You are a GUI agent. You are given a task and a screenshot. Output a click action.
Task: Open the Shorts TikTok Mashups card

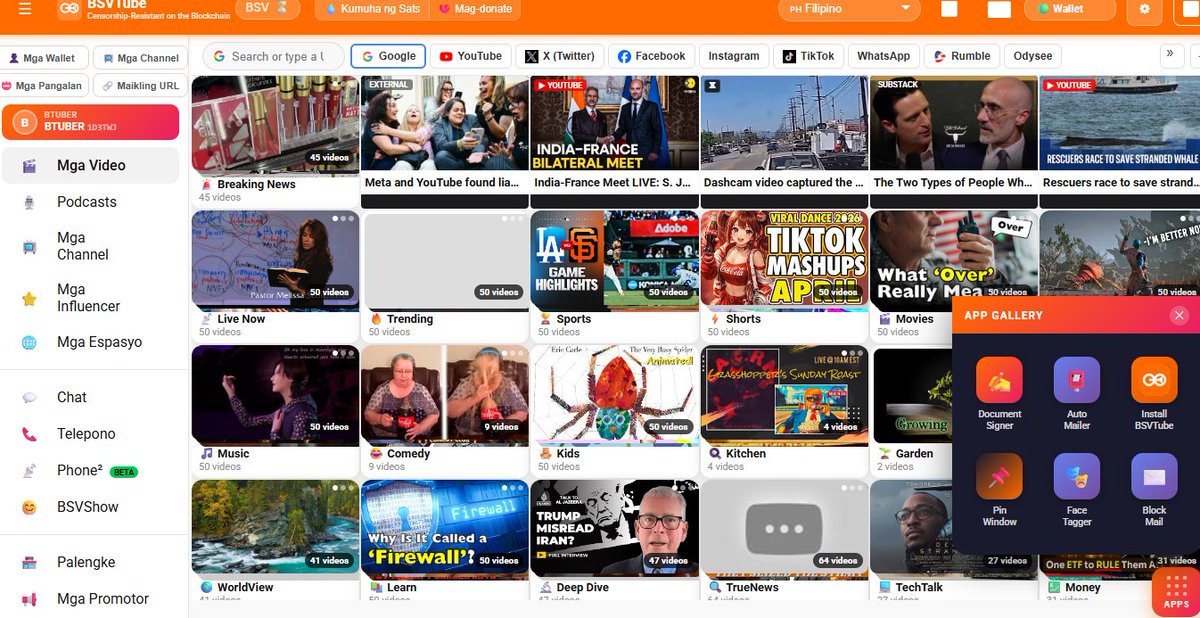[x=783, y=275]
